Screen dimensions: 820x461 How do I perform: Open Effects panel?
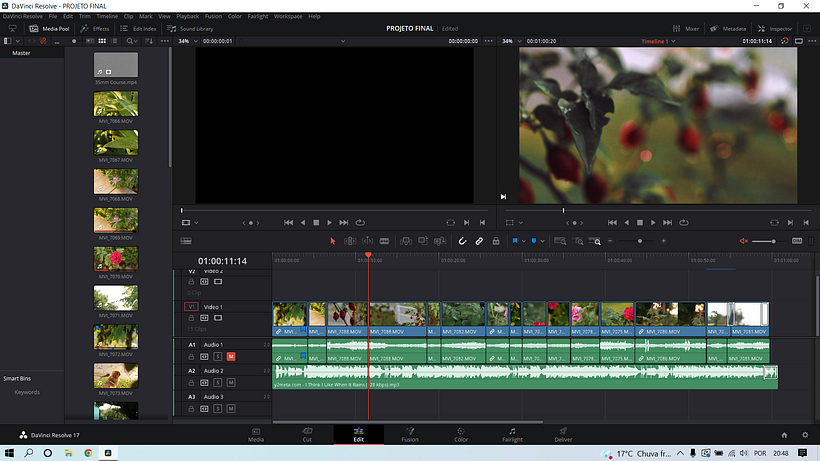click(x=95, y=29)
